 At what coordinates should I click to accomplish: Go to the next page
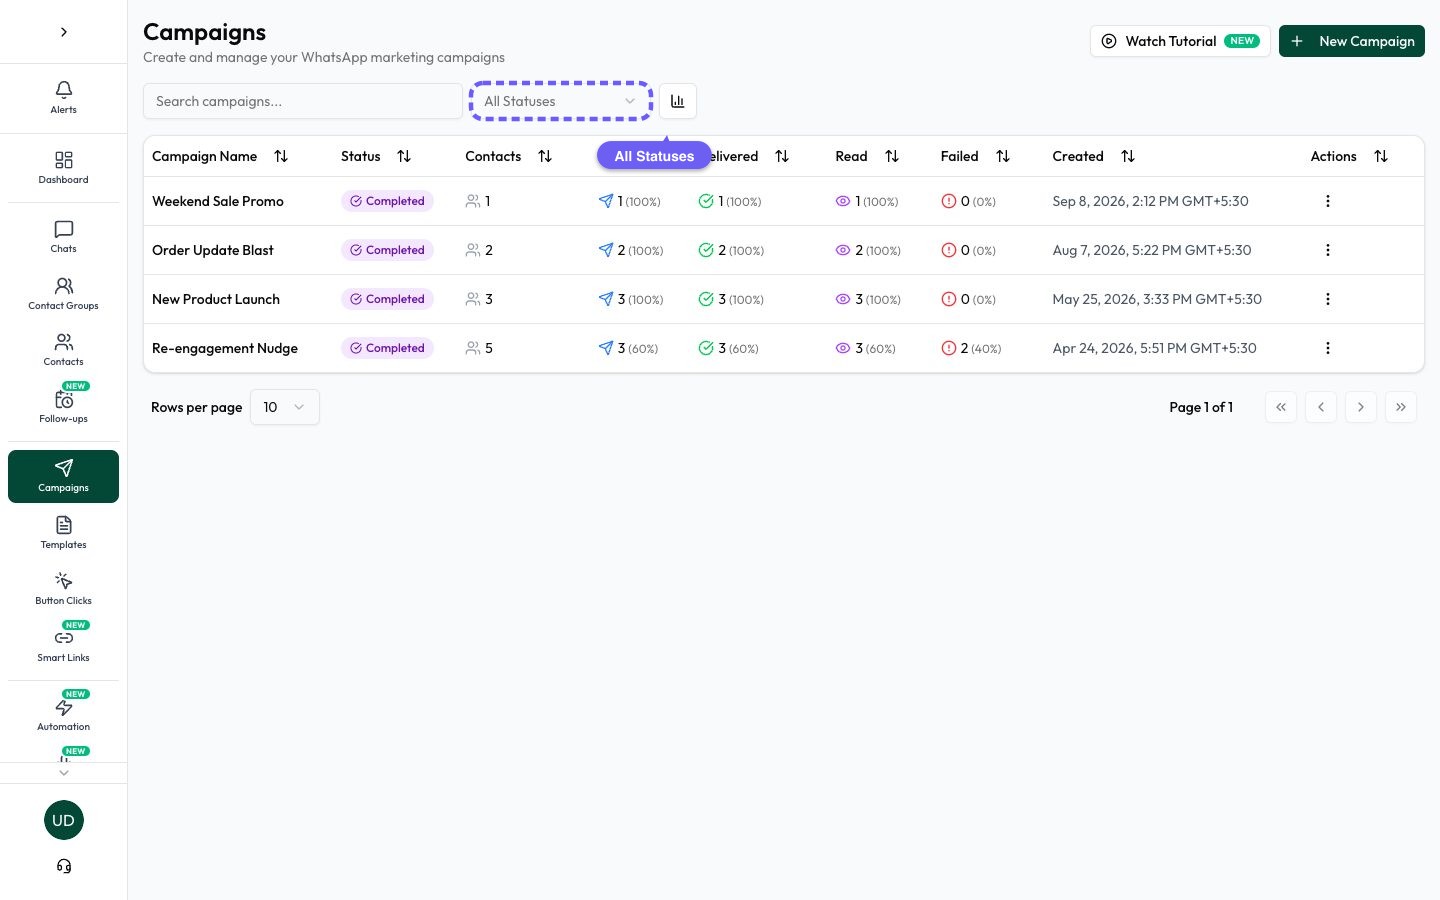[1361, 407]
